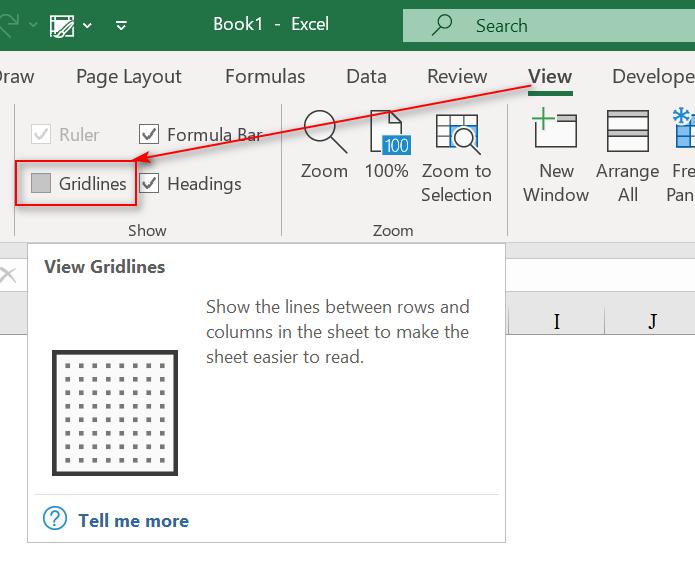This screenshot has height=582, width=695.
Task: Open the Data tab
Action: [366, 76]
